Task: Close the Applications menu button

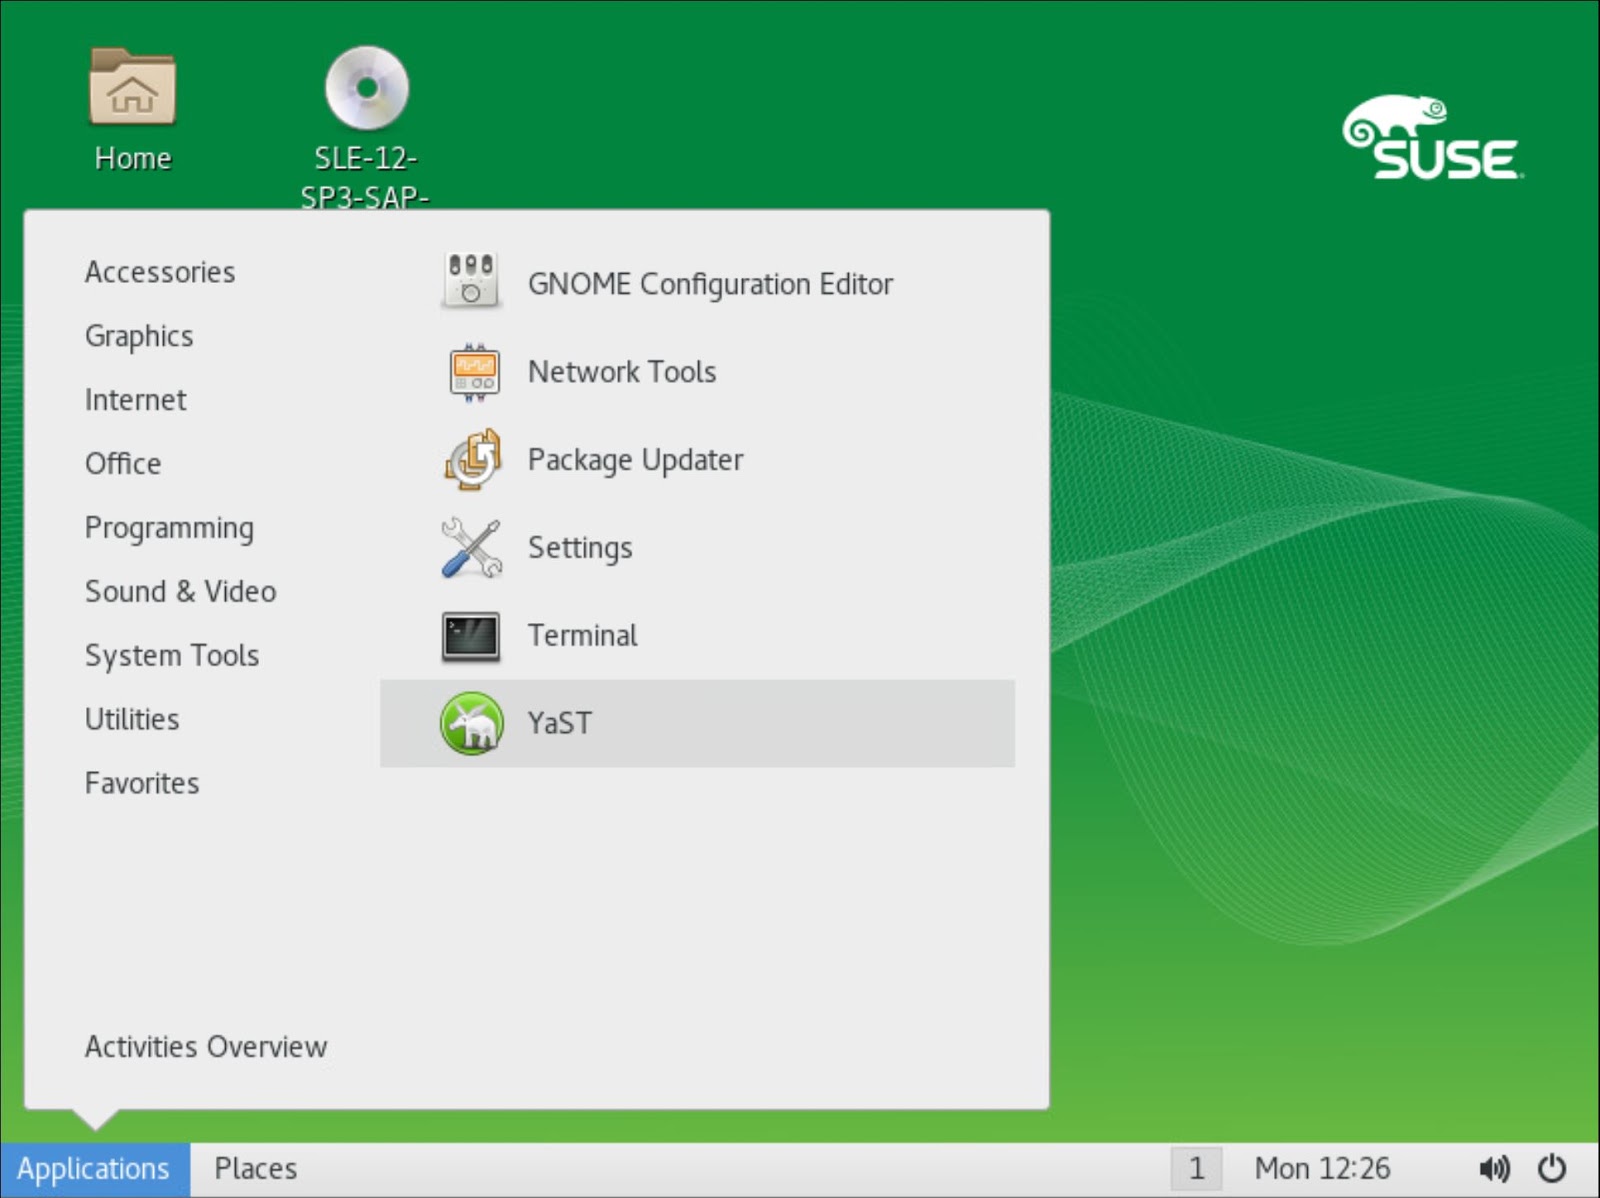Action: click(95, 1169)
